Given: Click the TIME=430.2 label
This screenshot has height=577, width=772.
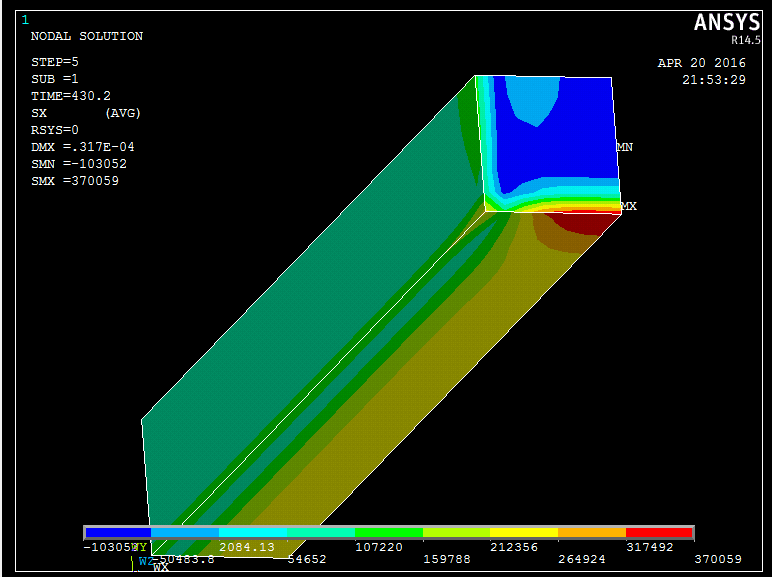Looking at the screenshot, I should click(x=71, y=96).
